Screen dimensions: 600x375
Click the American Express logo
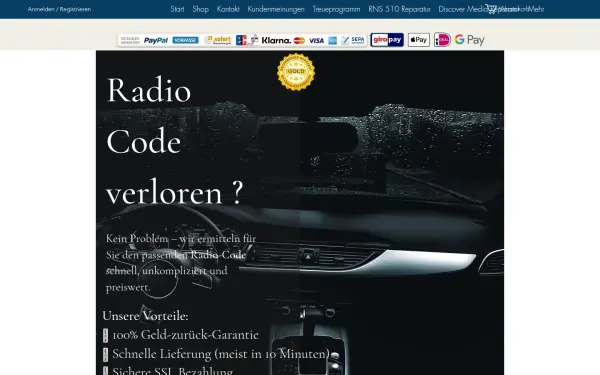pyautogui.click(x=333, y=41)
